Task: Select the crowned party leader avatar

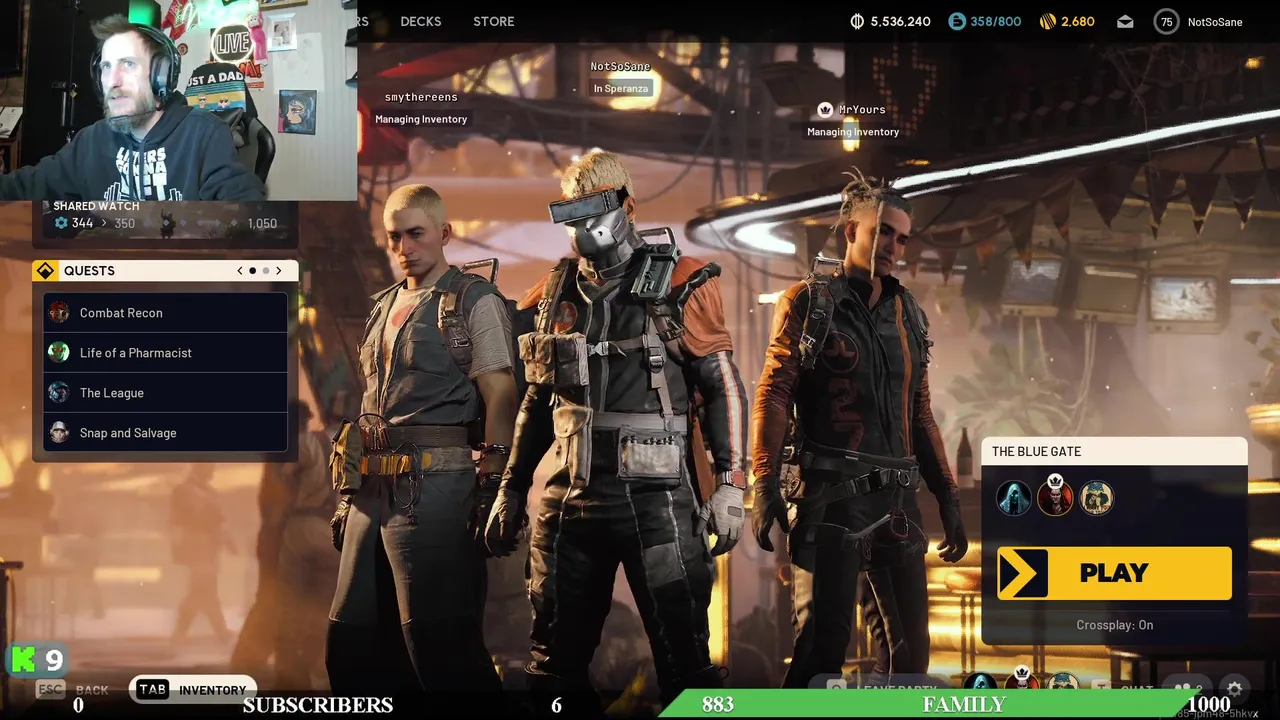Action: [1055, 496]
